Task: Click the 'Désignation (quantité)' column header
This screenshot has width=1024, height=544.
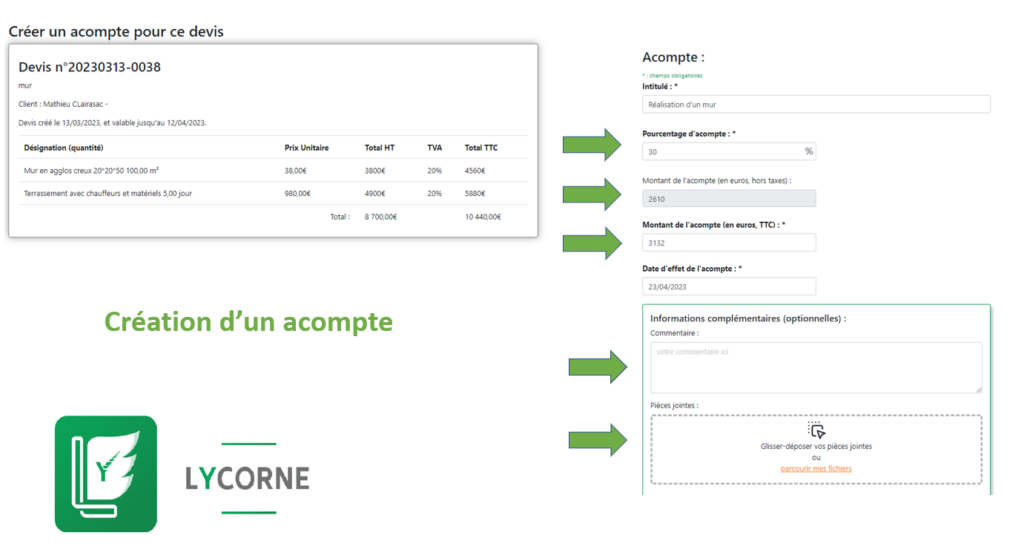Action: pyautogui.click(x=63, y=148)
